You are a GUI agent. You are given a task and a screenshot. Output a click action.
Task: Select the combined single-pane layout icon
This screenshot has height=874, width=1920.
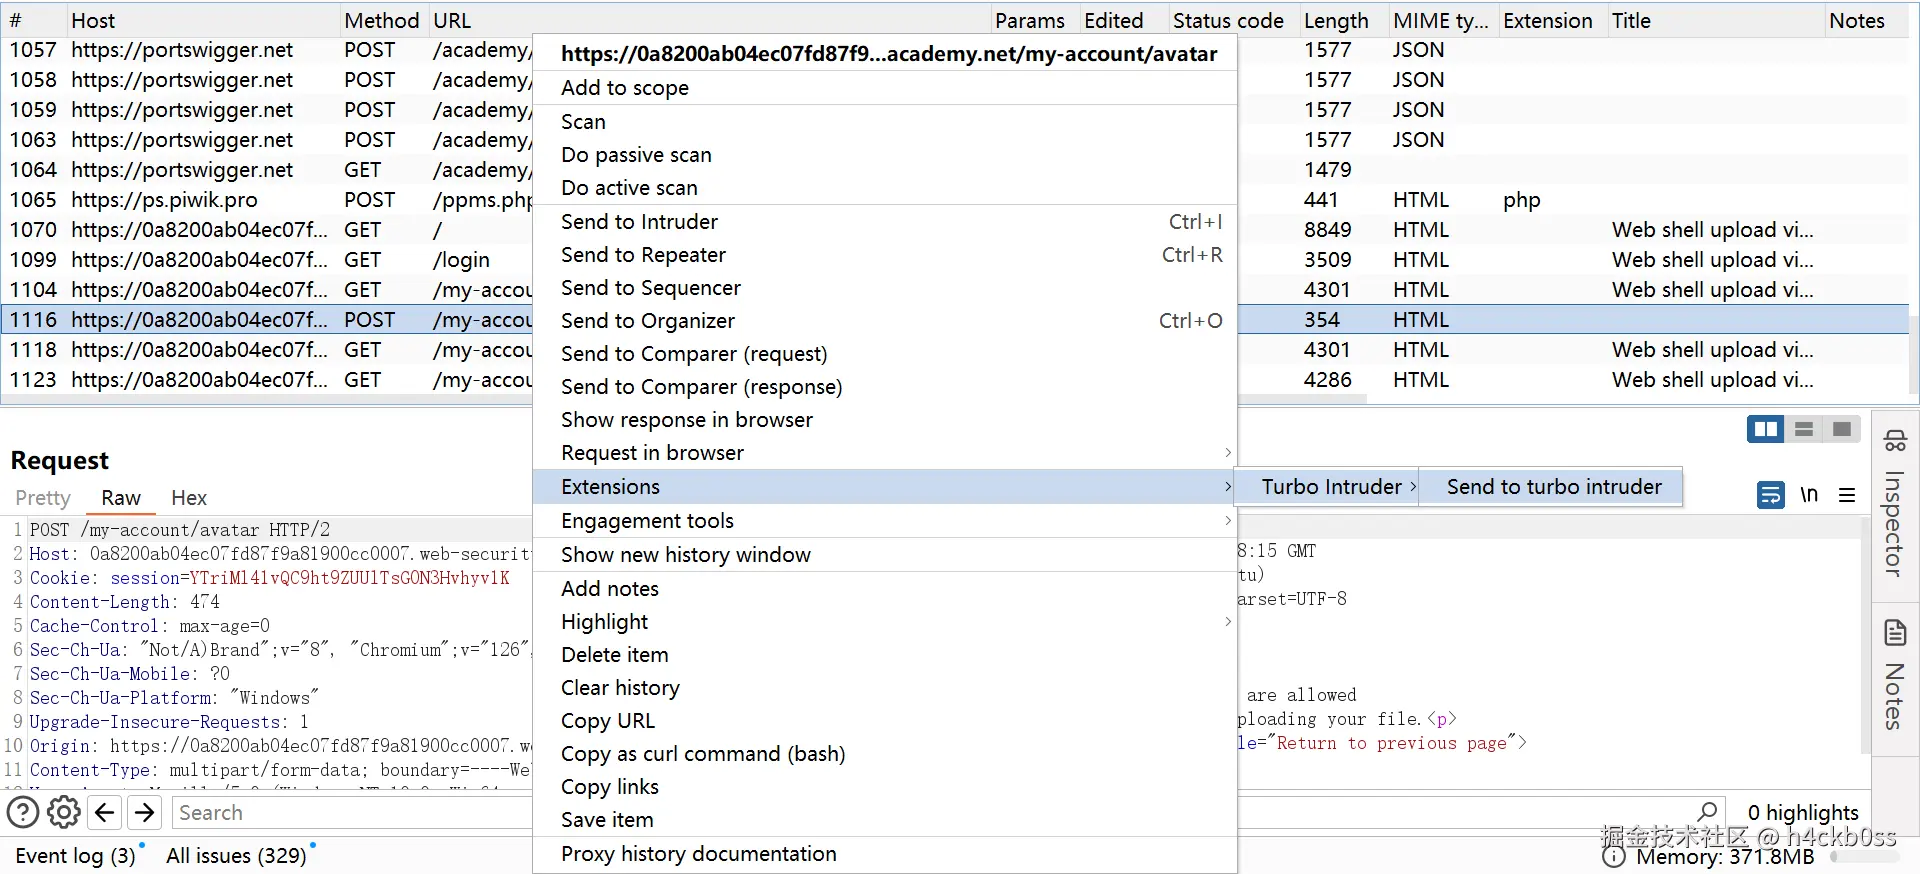pyautogui.click(x=1842, y=429)
